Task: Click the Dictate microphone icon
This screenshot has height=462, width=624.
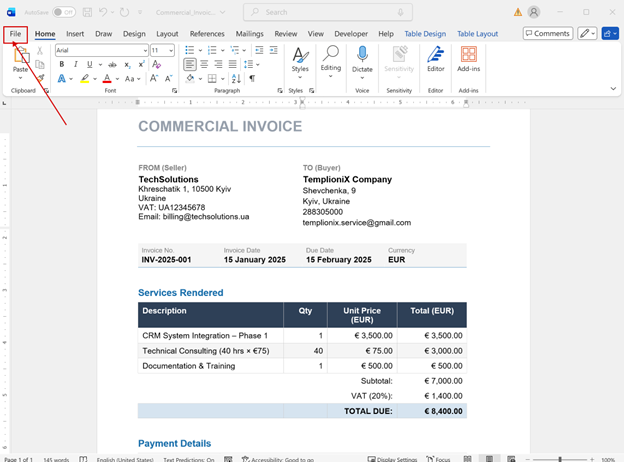Action: 362,55
